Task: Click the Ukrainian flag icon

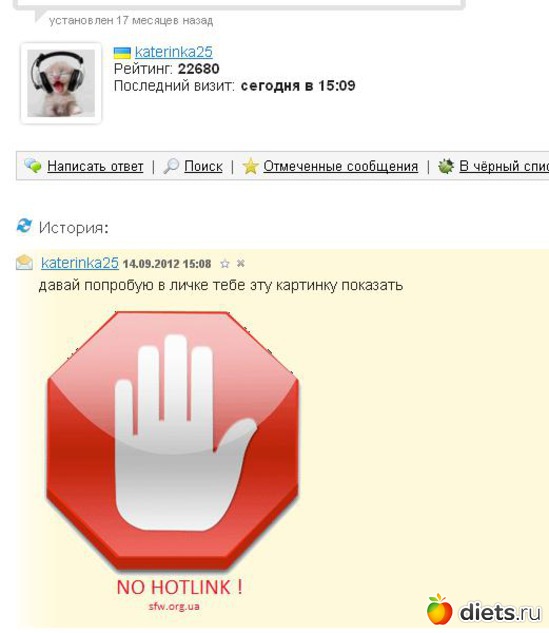Action: coord(122,53)
